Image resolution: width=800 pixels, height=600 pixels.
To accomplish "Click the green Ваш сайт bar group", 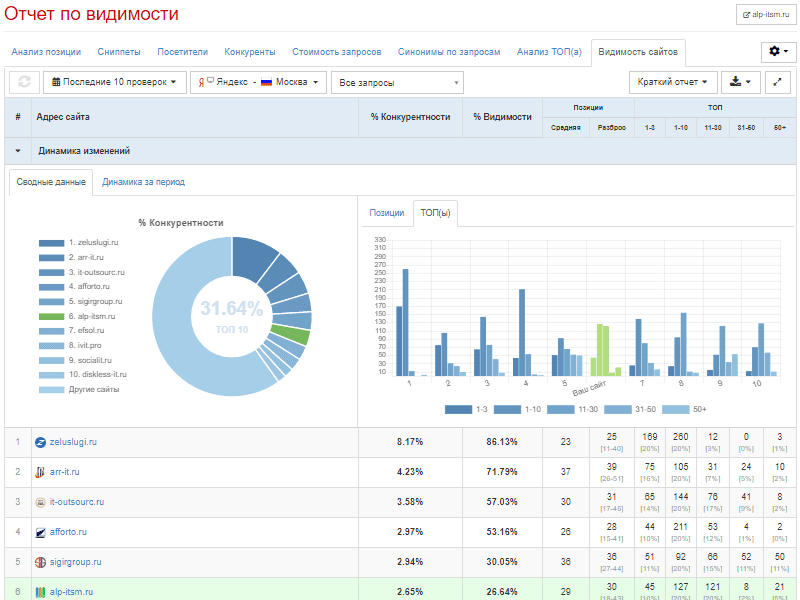I will pyautogui.click(x=606, y=350).
